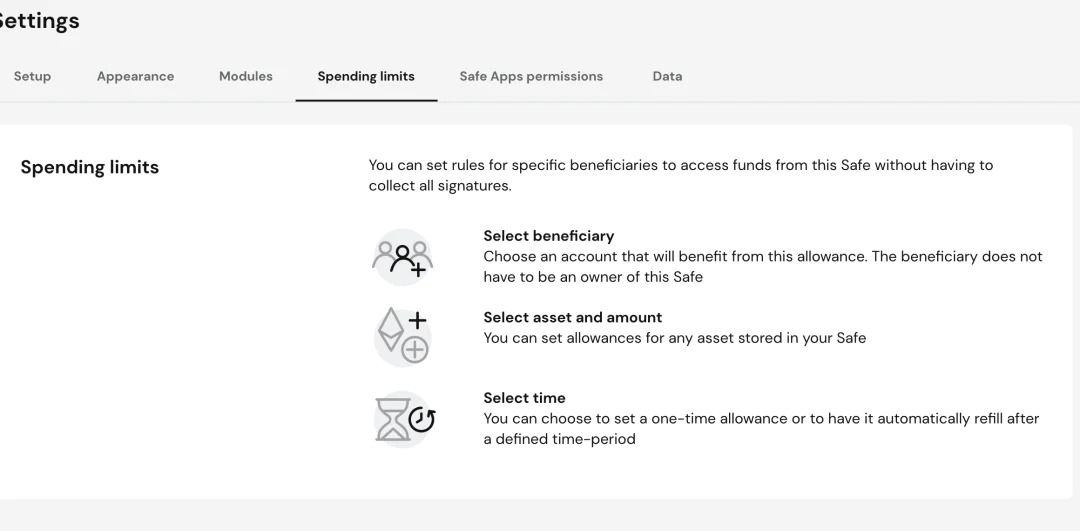Go to the Modules tab

(245, 76)
